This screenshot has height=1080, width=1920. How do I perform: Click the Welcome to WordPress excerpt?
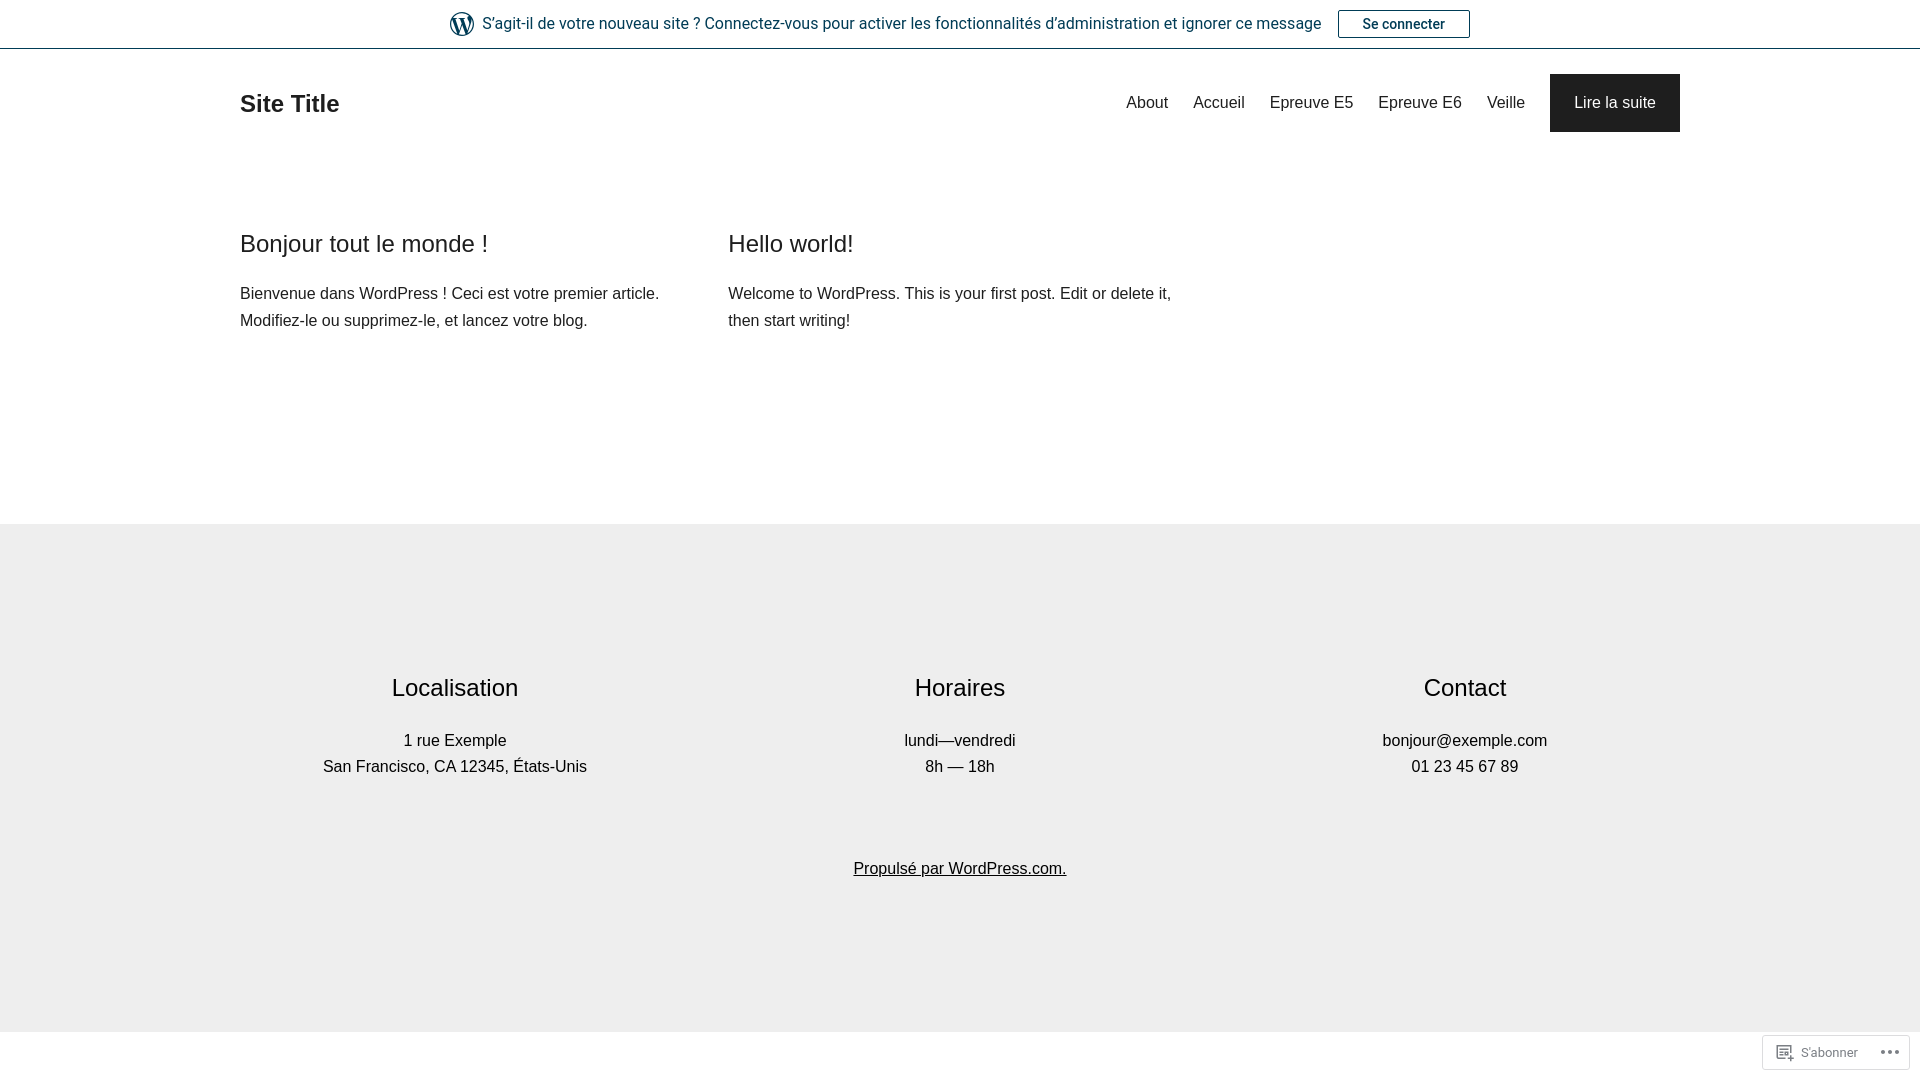(x=949, y=307)
